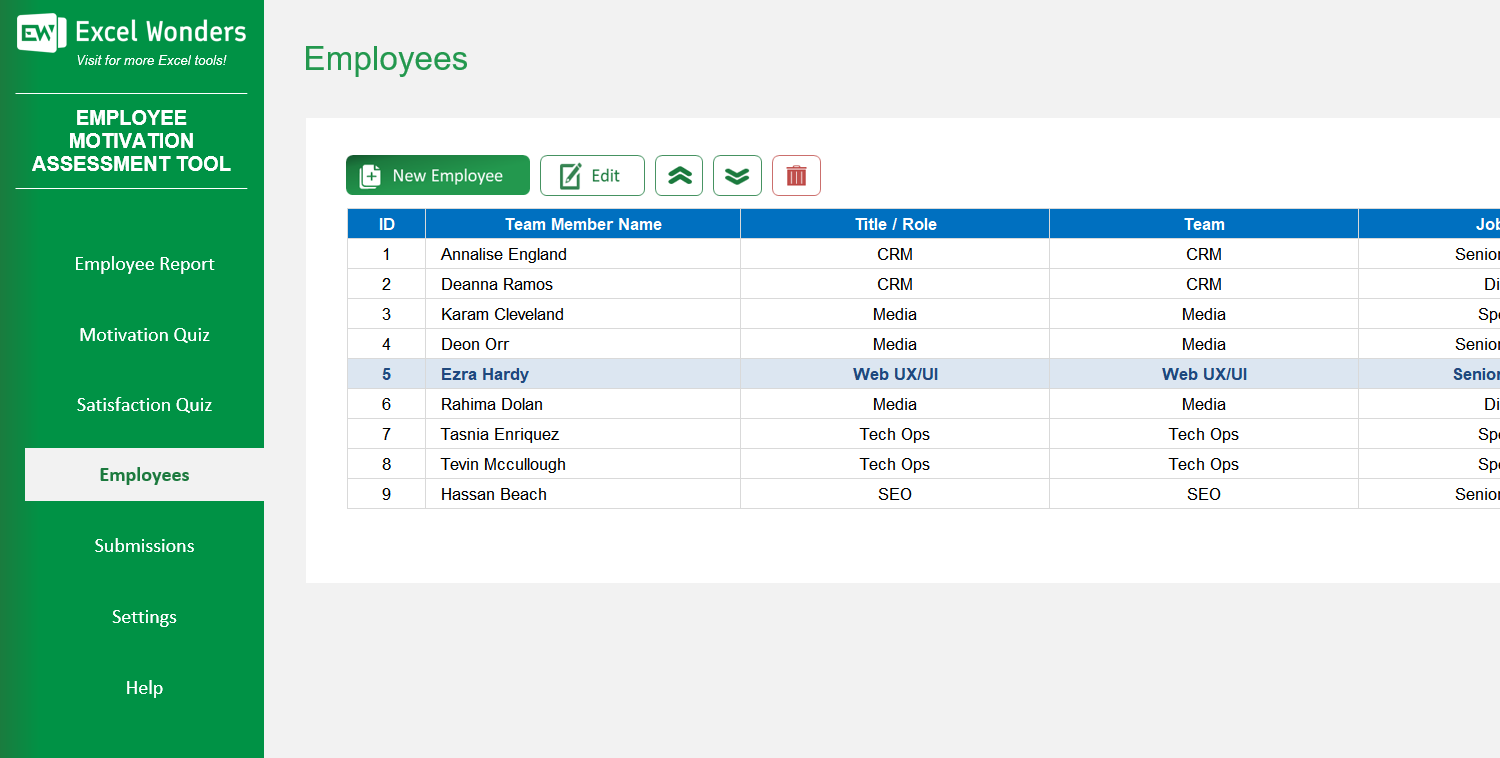Click the Edit button
Viewport: 1500px width, 758px height.
point(592,175)
